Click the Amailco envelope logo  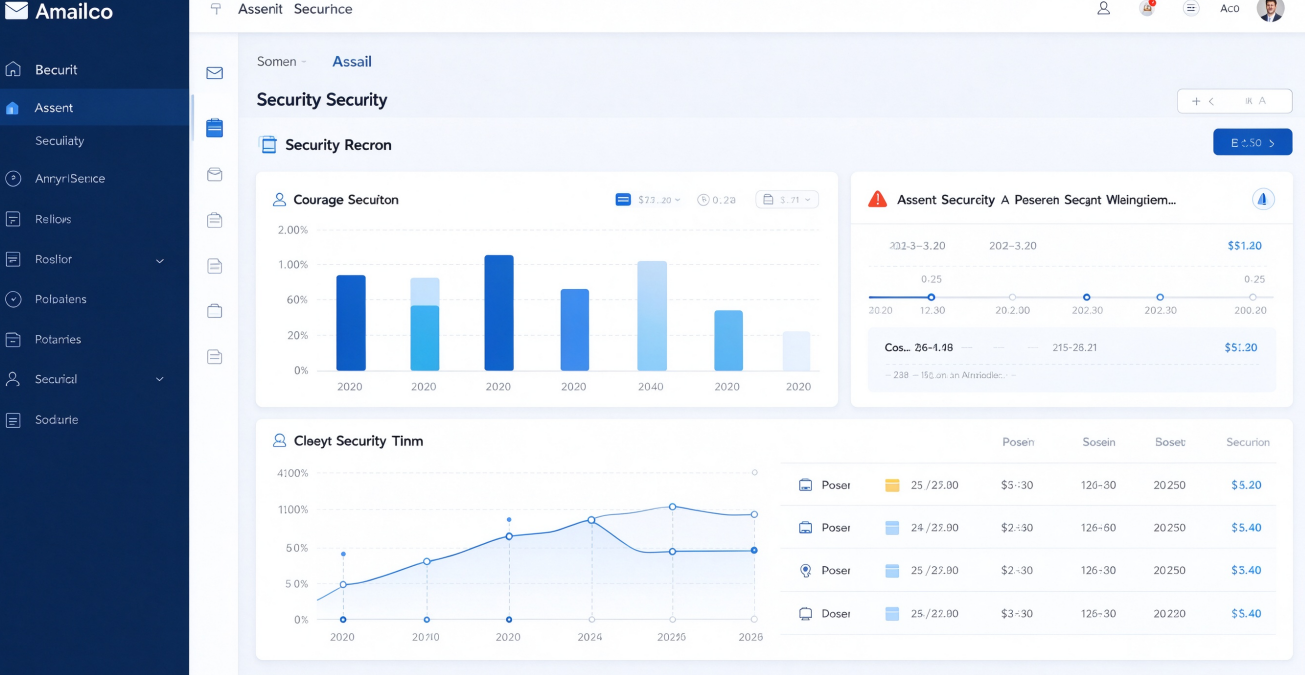coord(16,11)
